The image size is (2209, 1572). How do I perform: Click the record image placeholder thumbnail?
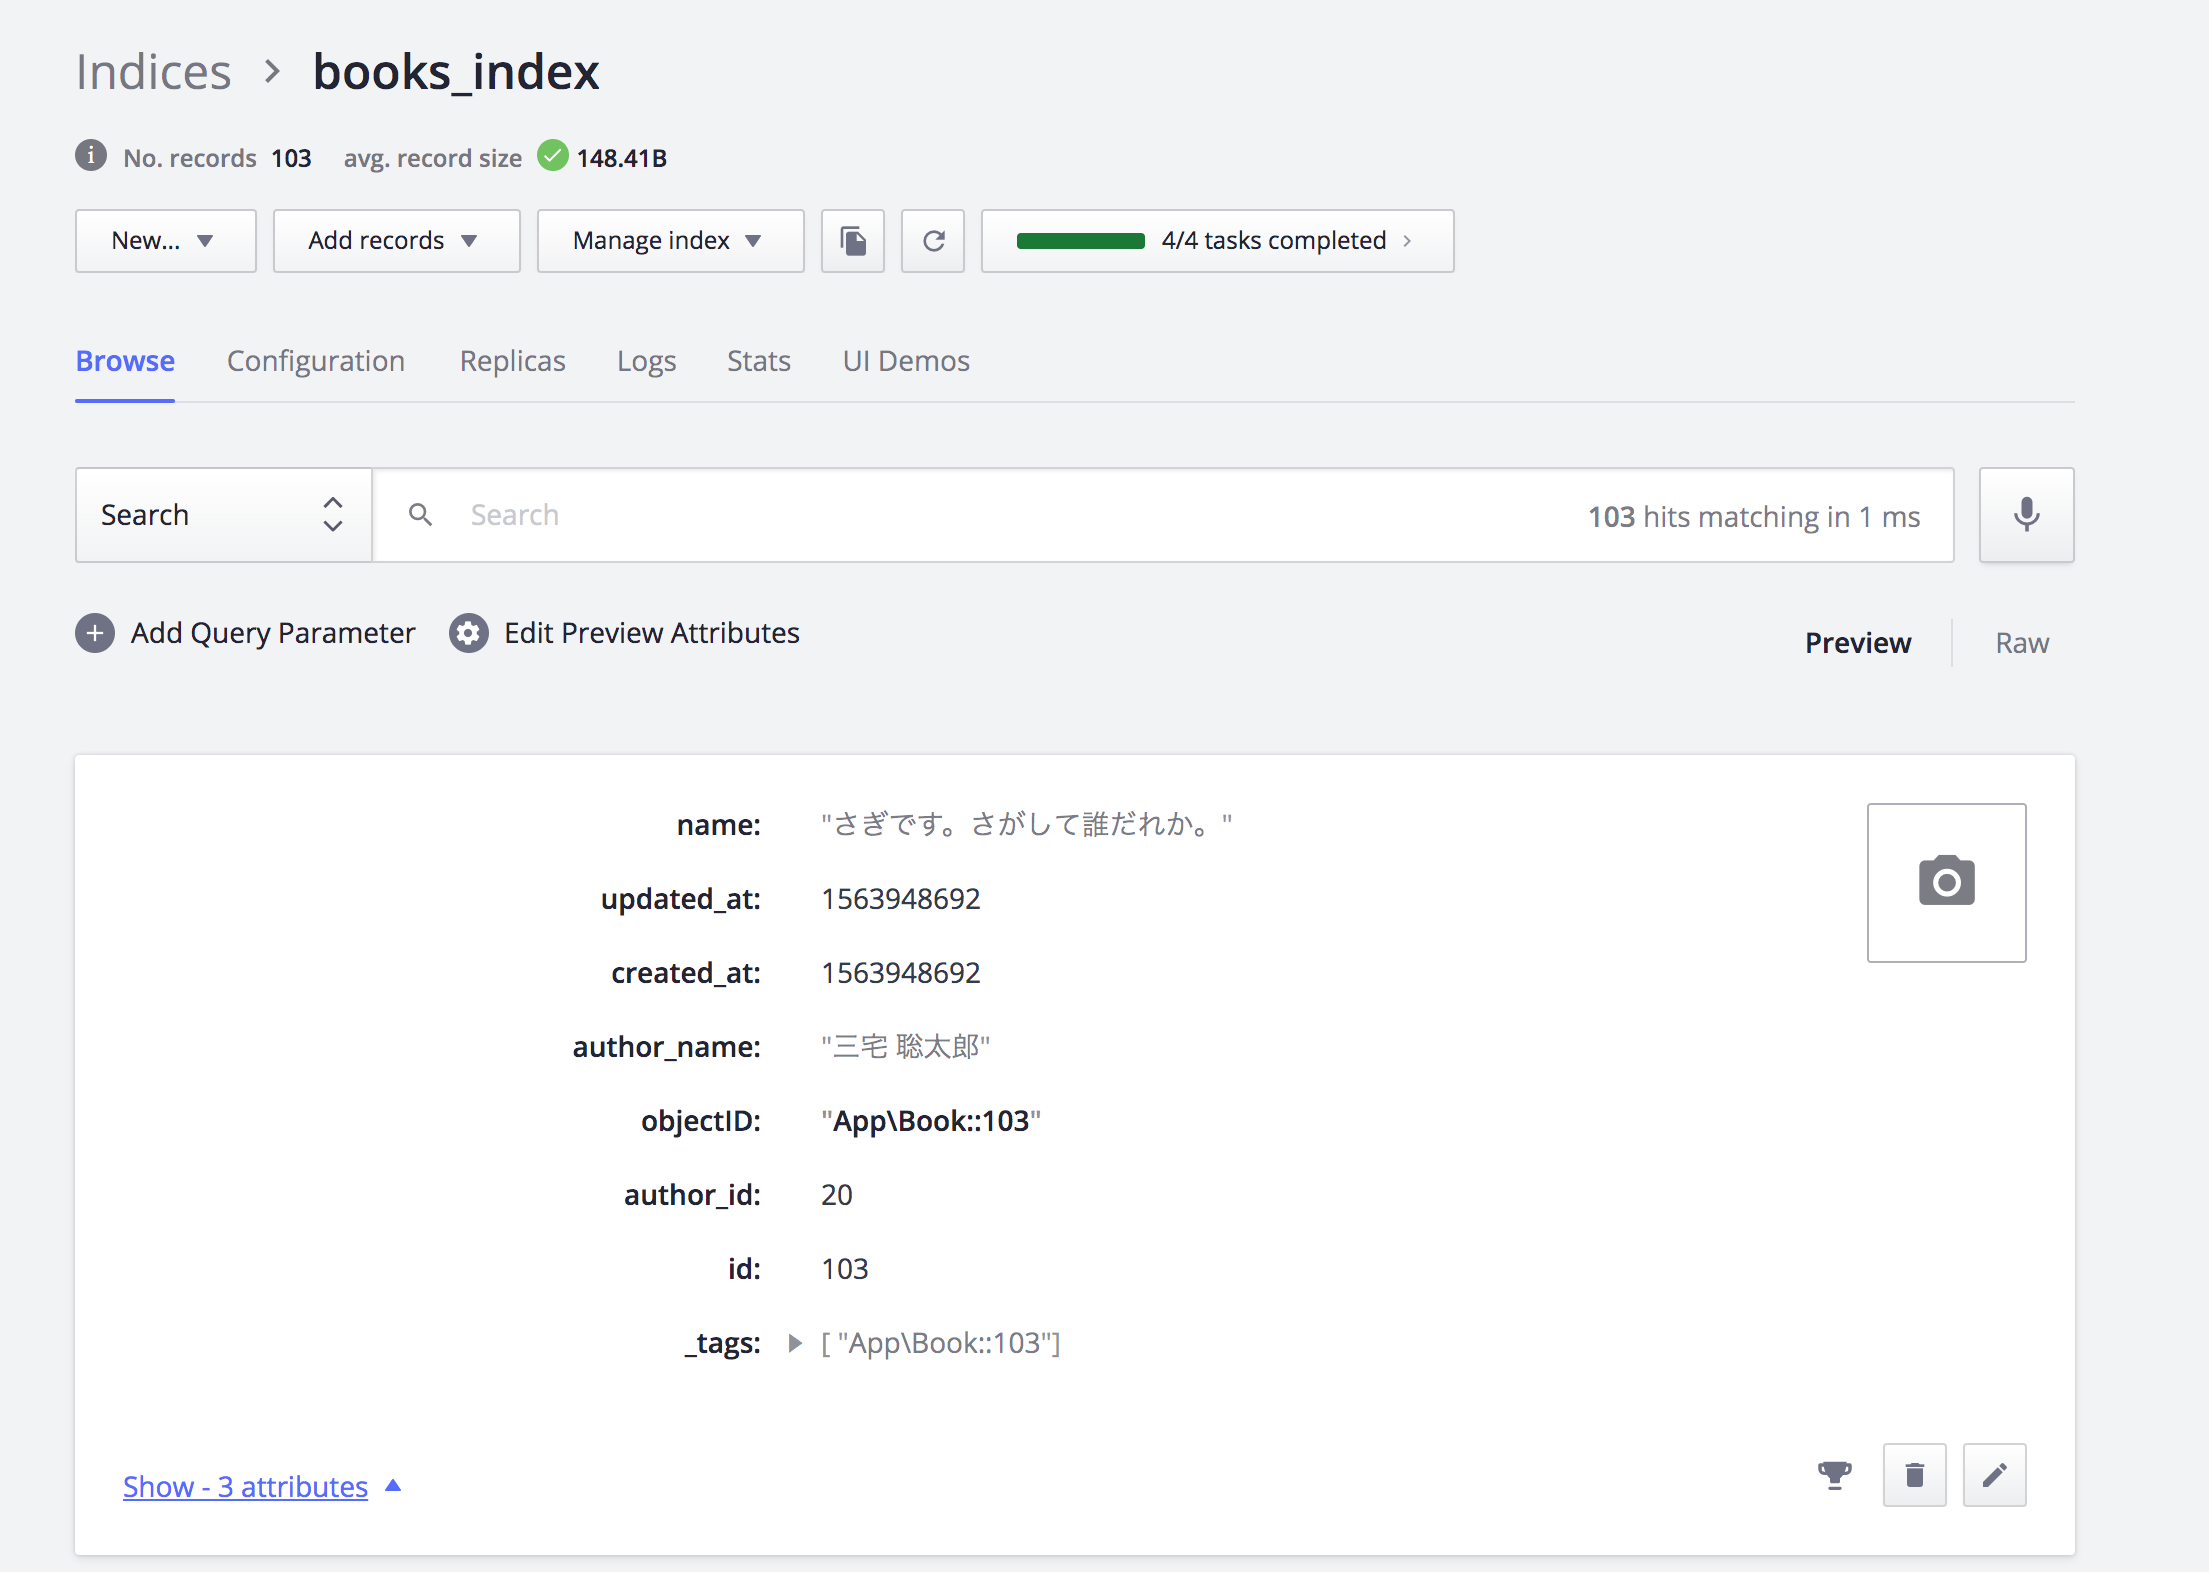(x=1946, y=882)
